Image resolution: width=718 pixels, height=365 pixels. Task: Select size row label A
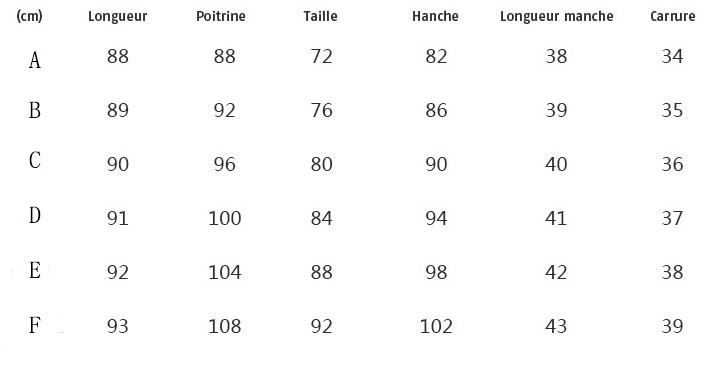35,60
